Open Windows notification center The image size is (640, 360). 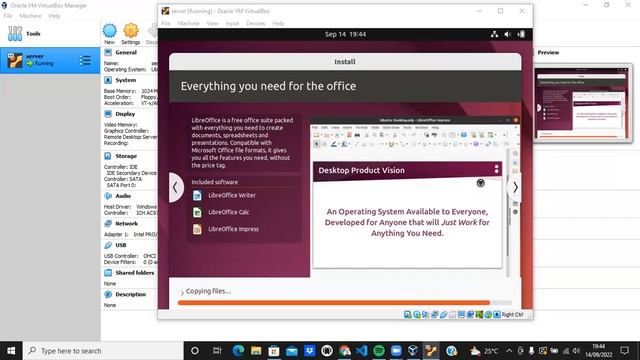624,351
